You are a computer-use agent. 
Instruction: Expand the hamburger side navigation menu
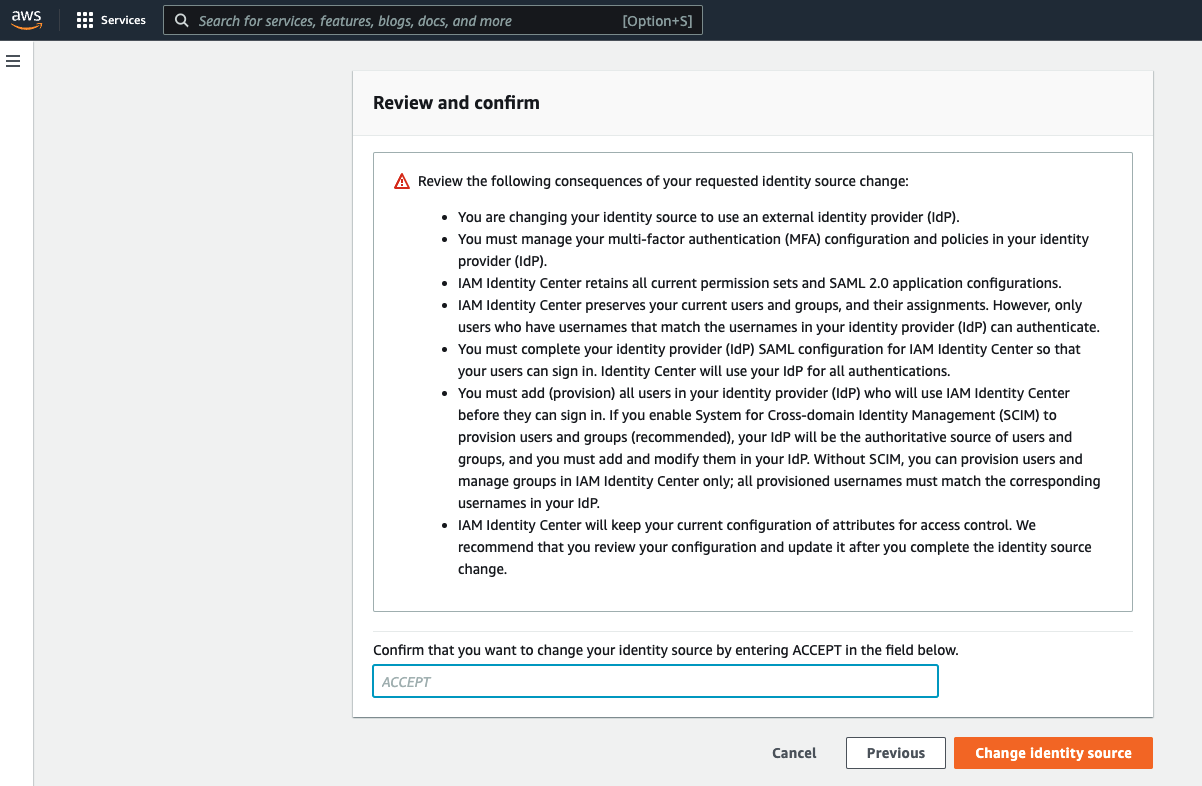coord(13,61)
